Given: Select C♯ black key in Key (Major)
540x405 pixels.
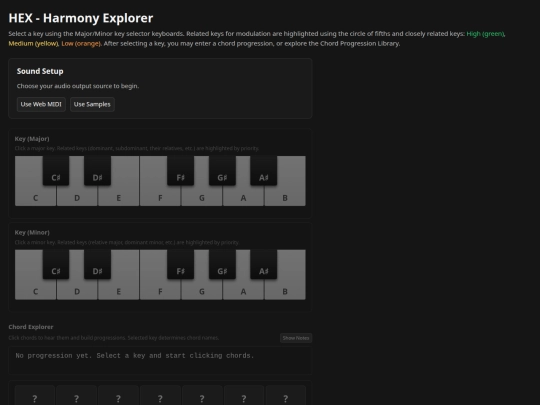Looking at the screenshot, I should [x=56, y=171].
